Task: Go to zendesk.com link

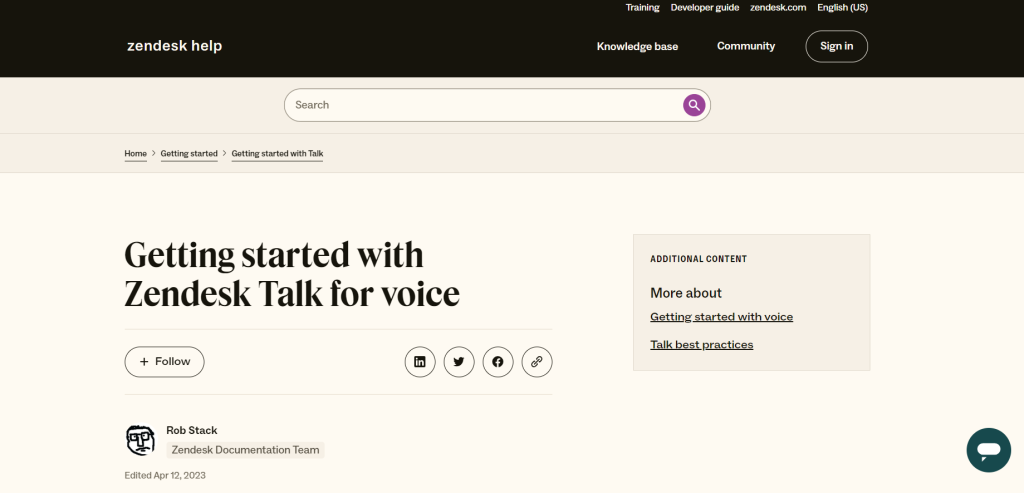Action: (778, 8)
